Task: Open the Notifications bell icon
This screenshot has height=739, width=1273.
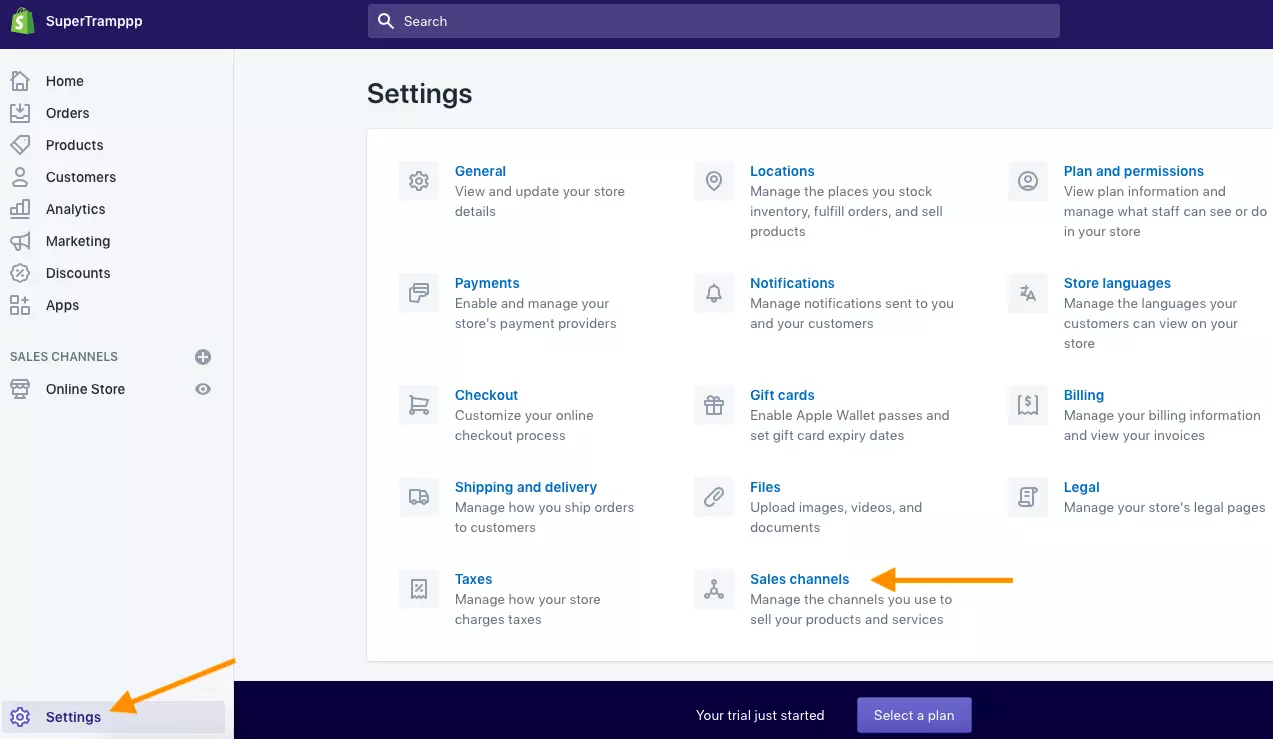Action: [714, 293]
